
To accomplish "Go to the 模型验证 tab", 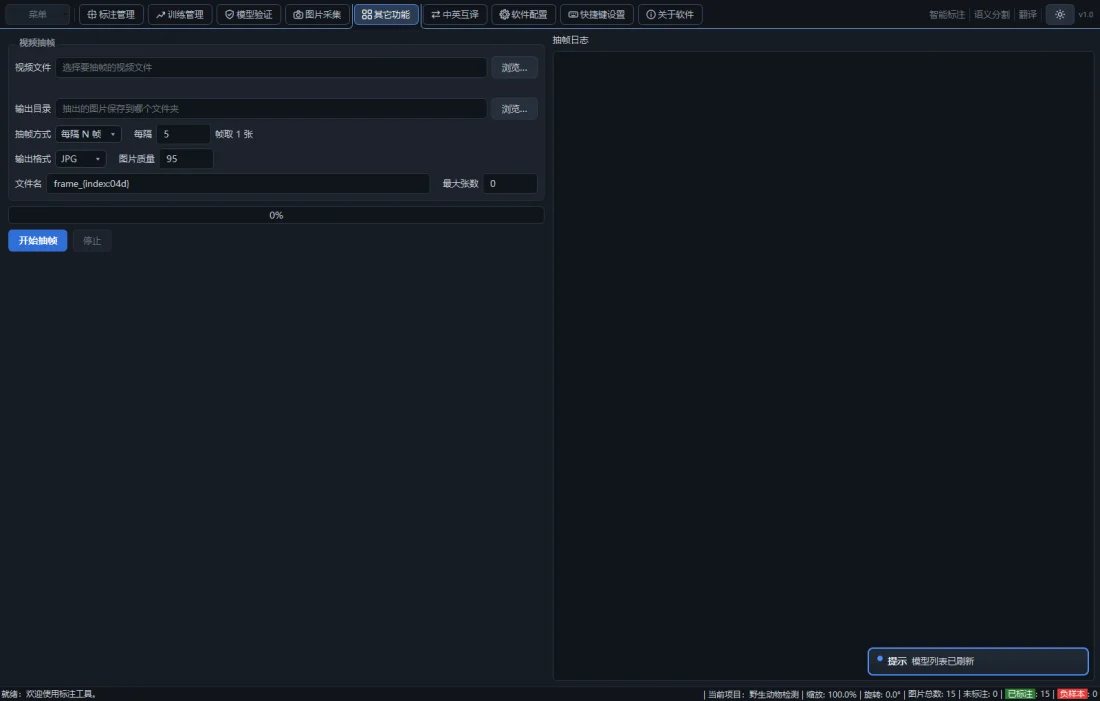I will pos(248,14).
